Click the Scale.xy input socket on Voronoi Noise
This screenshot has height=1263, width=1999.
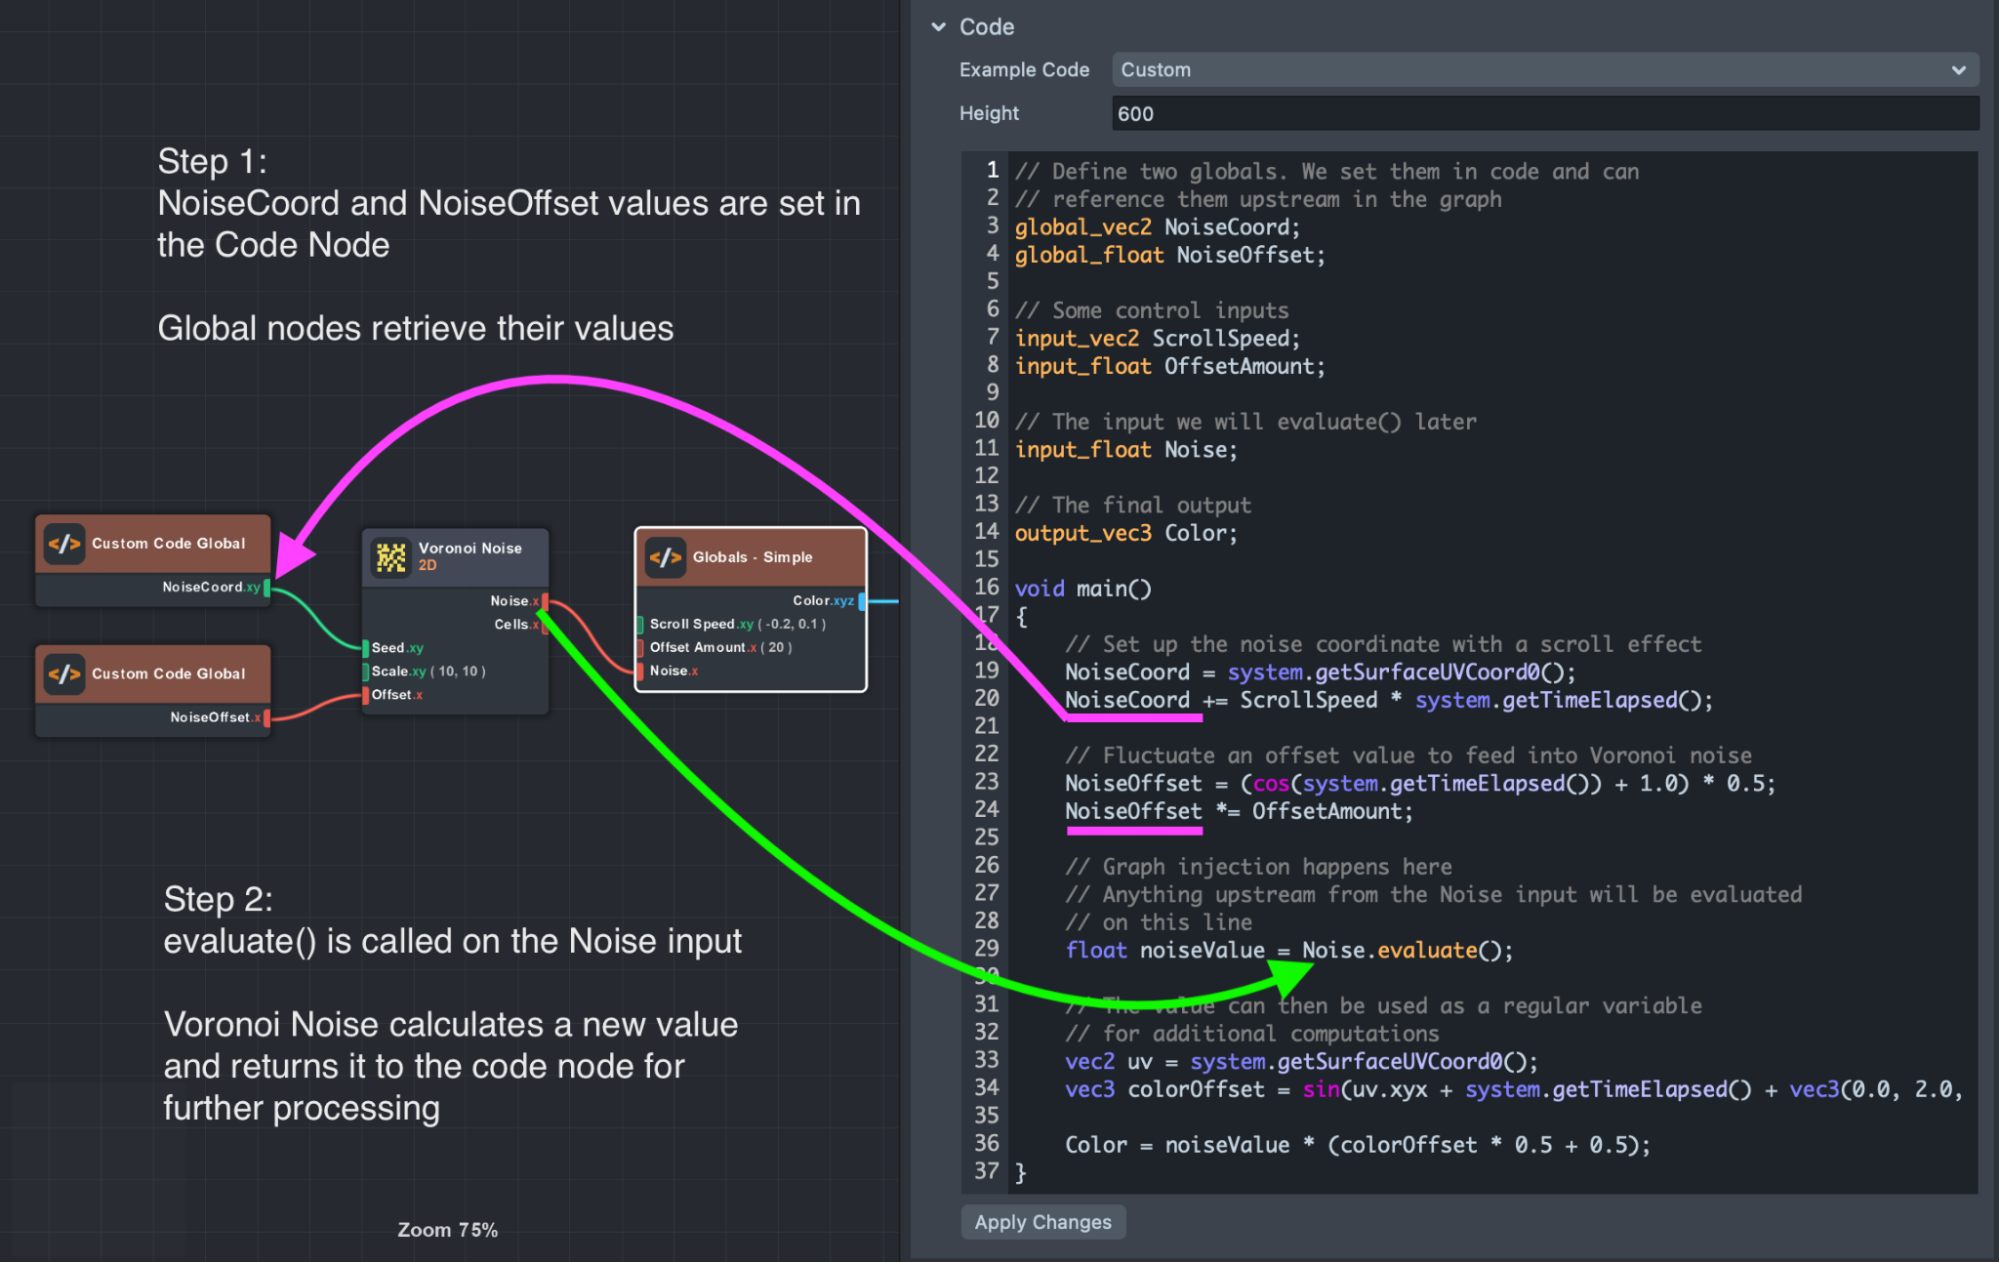click(x=365, y=672)
